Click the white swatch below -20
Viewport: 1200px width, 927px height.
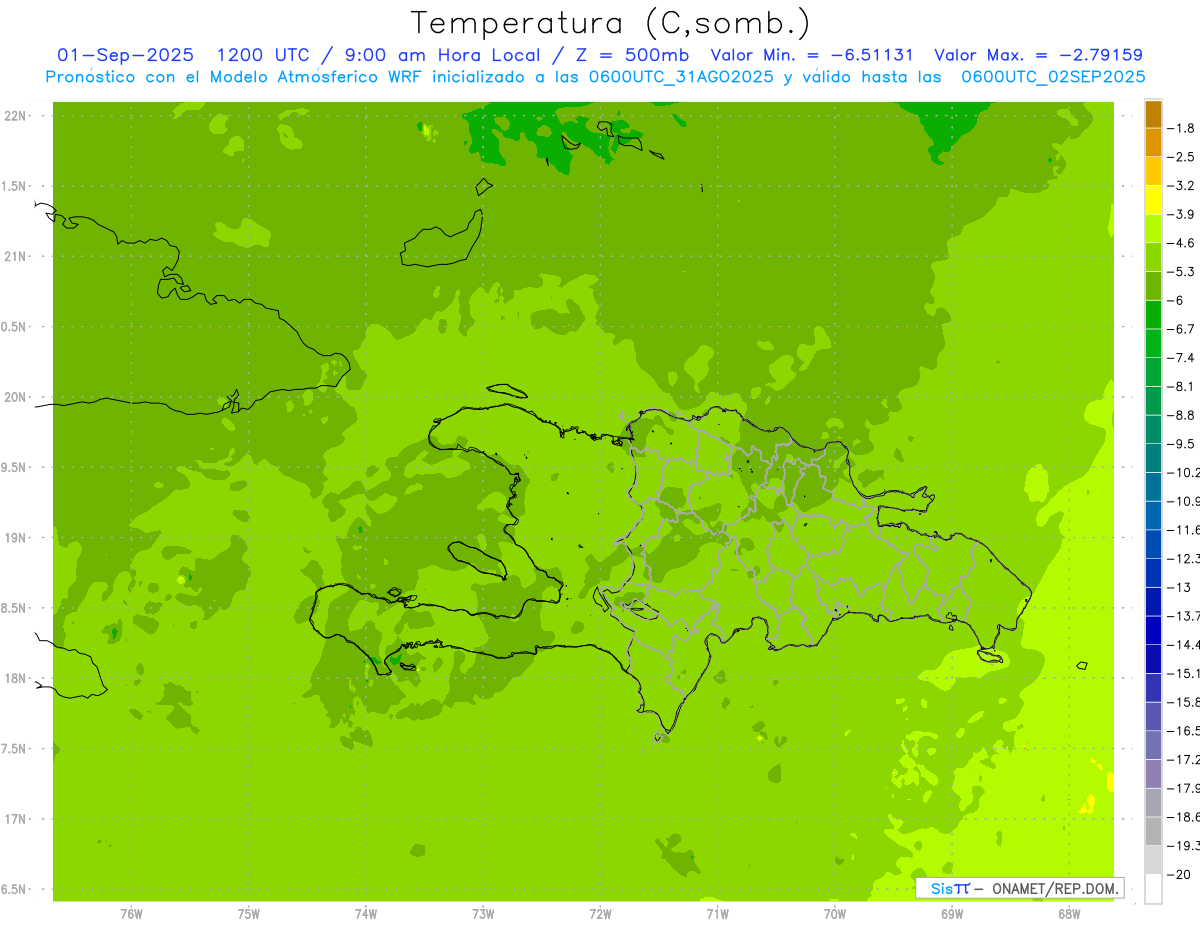point(1153,888)
